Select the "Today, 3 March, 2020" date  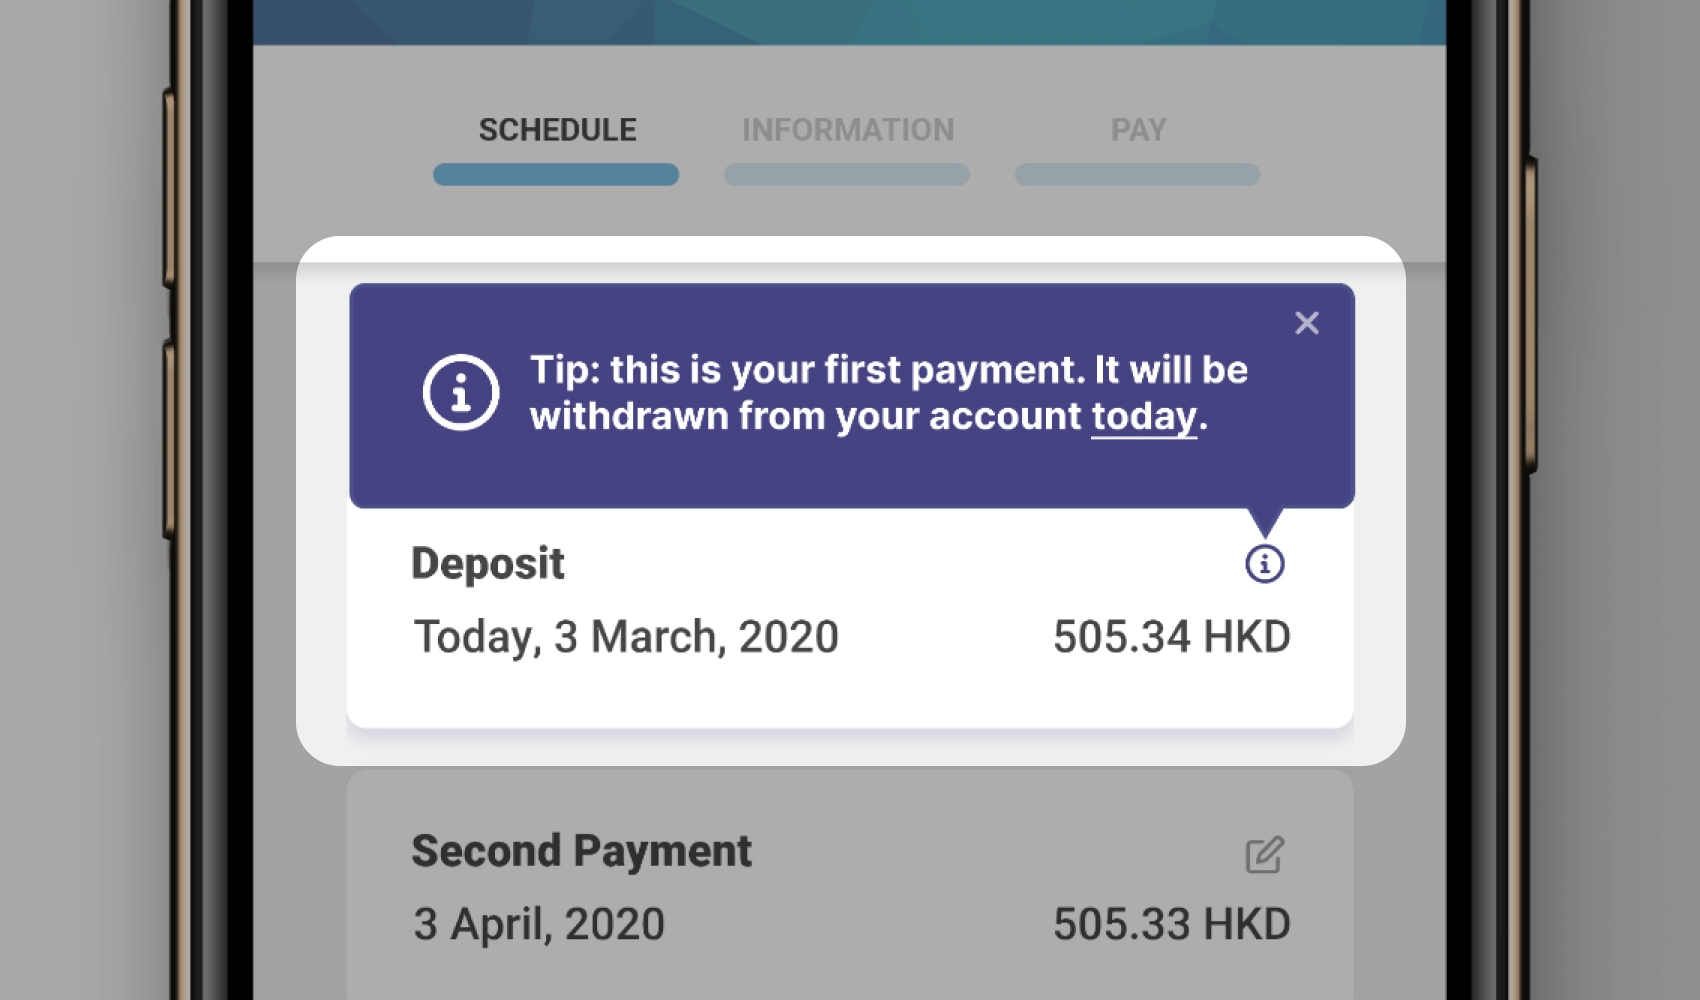626,637
